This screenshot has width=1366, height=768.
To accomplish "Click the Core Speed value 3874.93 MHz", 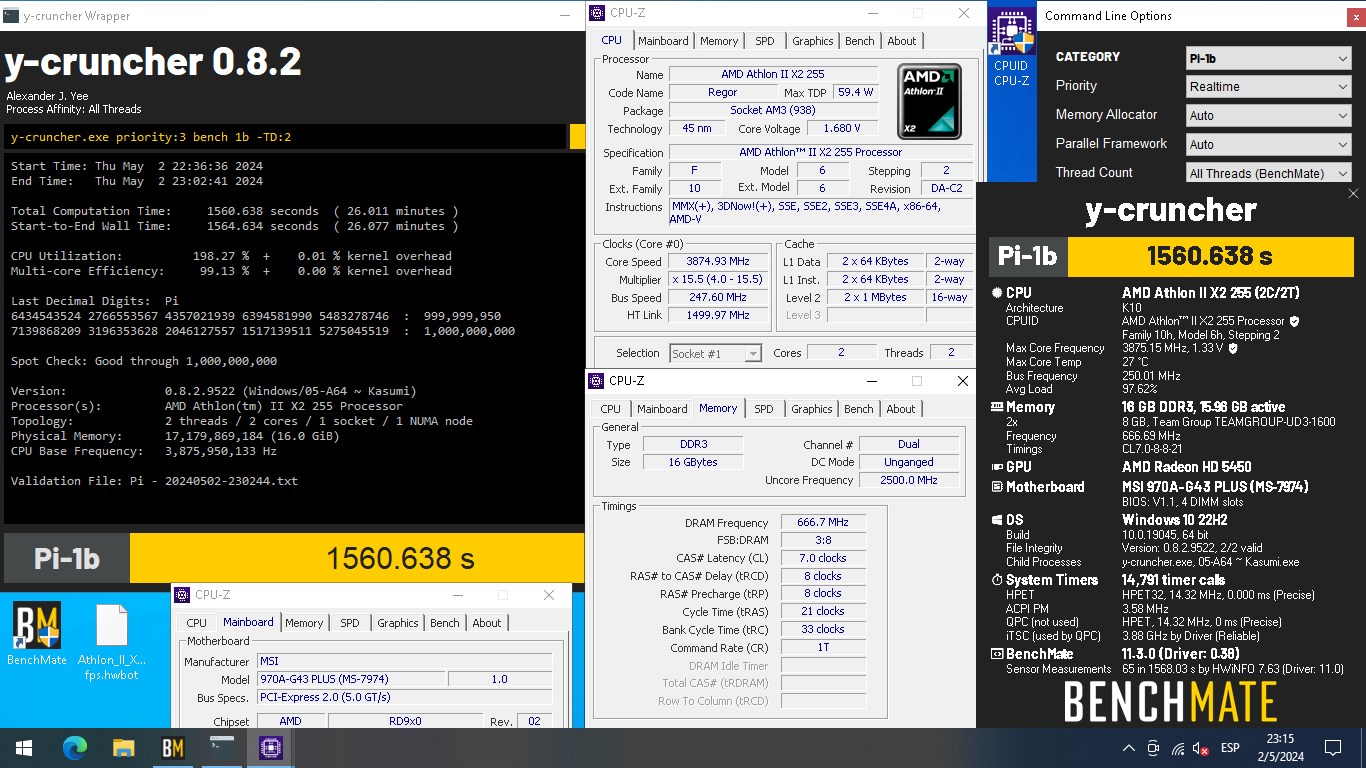I will [717, 262].
